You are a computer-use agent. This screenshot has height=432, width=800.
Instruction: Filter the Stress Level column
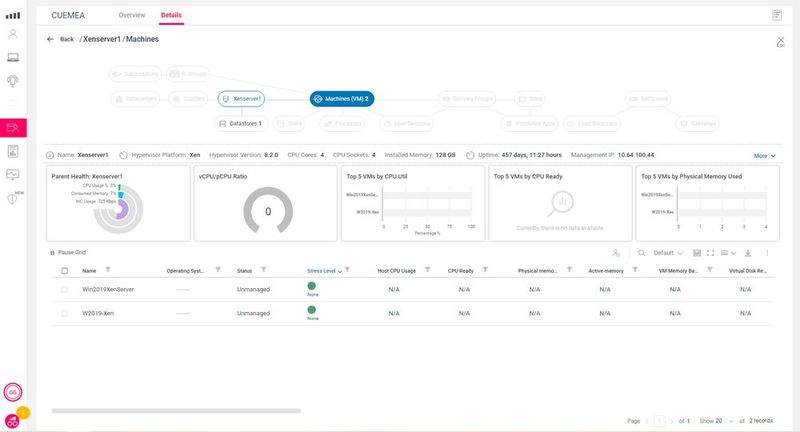[x=347, y=270]
